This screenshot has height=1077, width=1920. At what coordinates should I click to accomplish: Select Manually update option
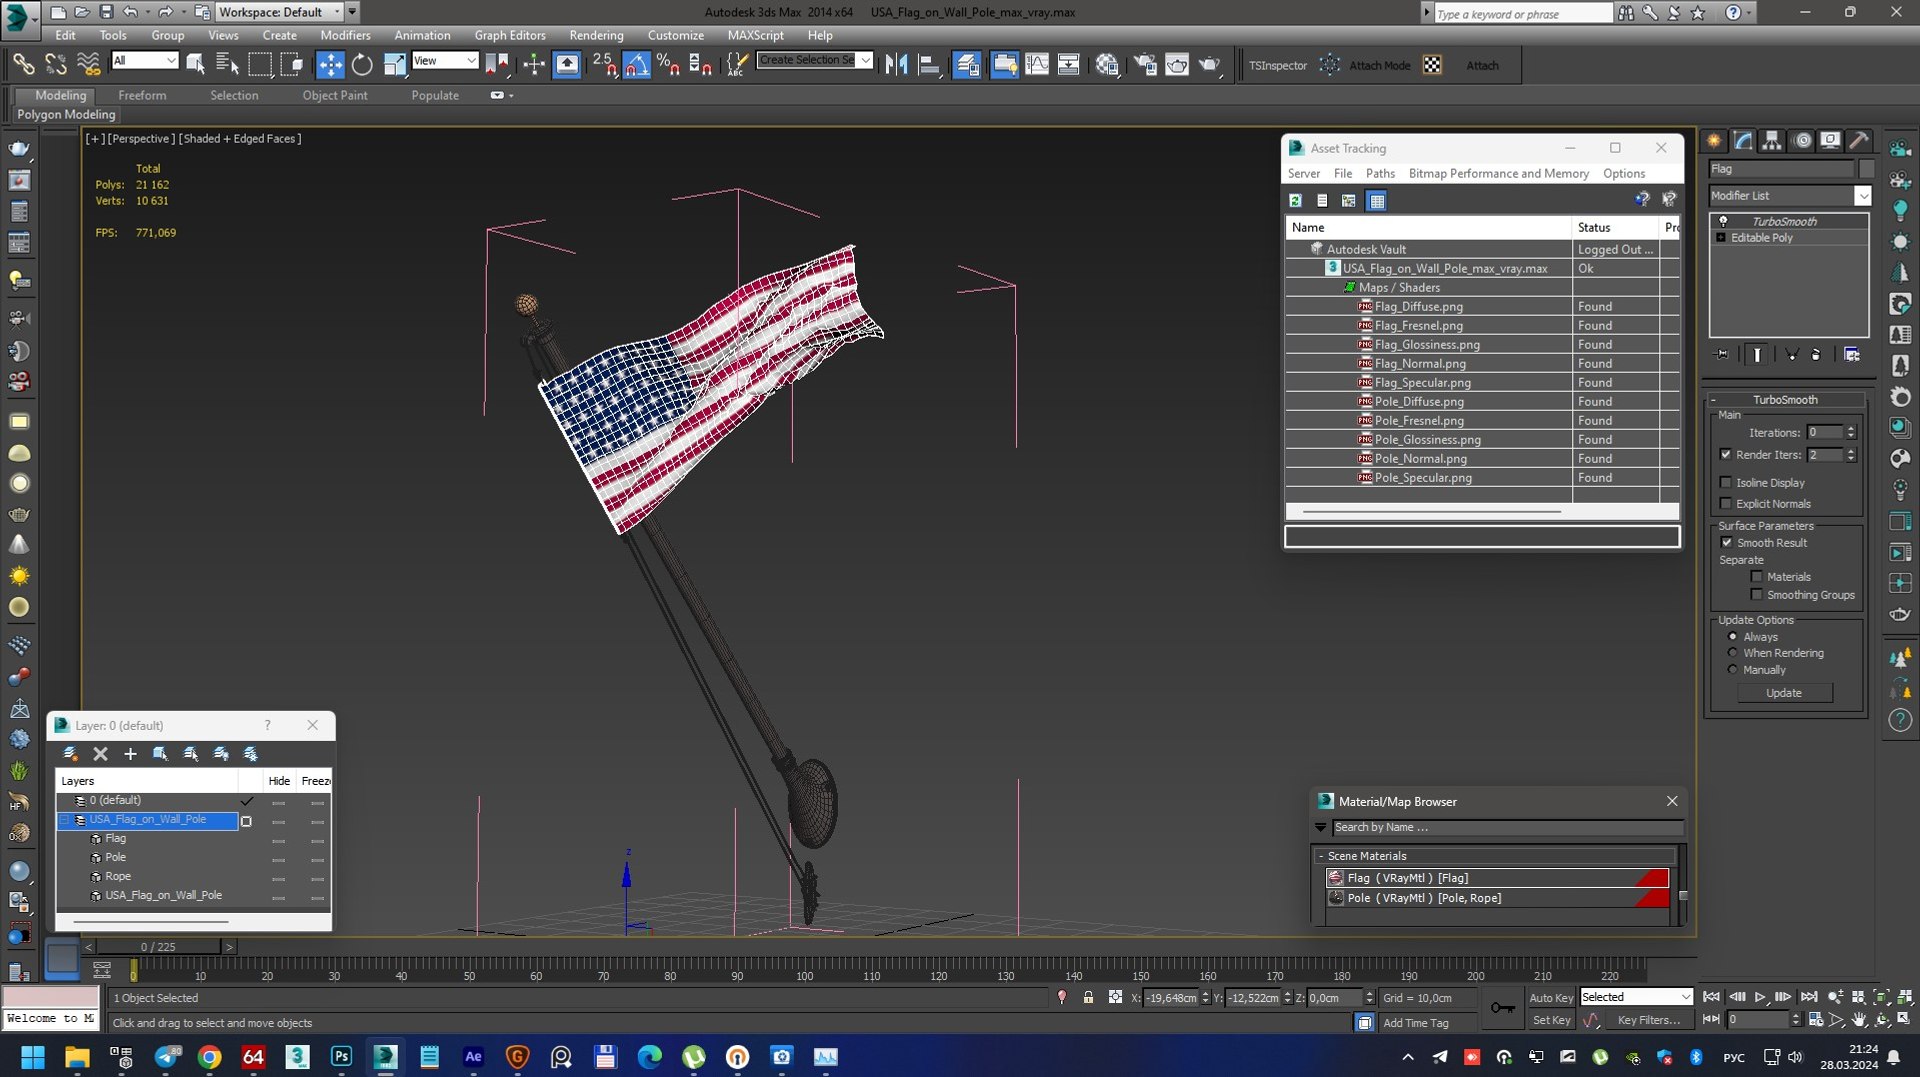tap(1733, 669)
